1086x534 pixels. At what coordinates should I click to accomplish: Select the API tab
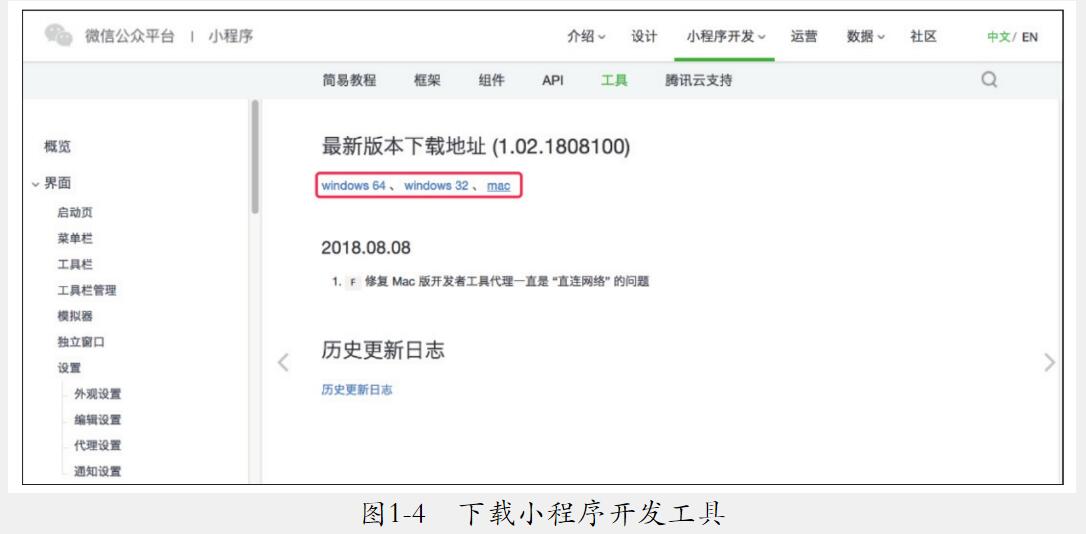click(x=553, y=80)
